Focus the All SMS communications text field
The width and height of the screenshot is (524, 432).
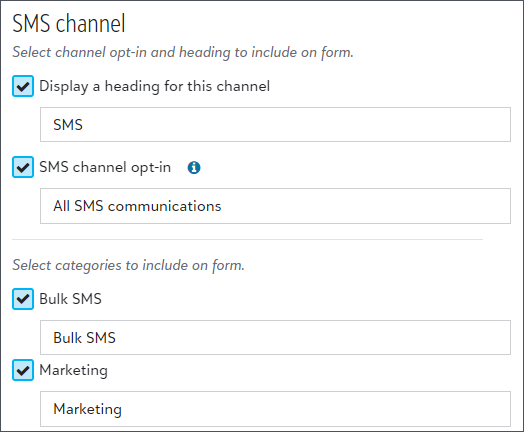(x=275, y=206)
